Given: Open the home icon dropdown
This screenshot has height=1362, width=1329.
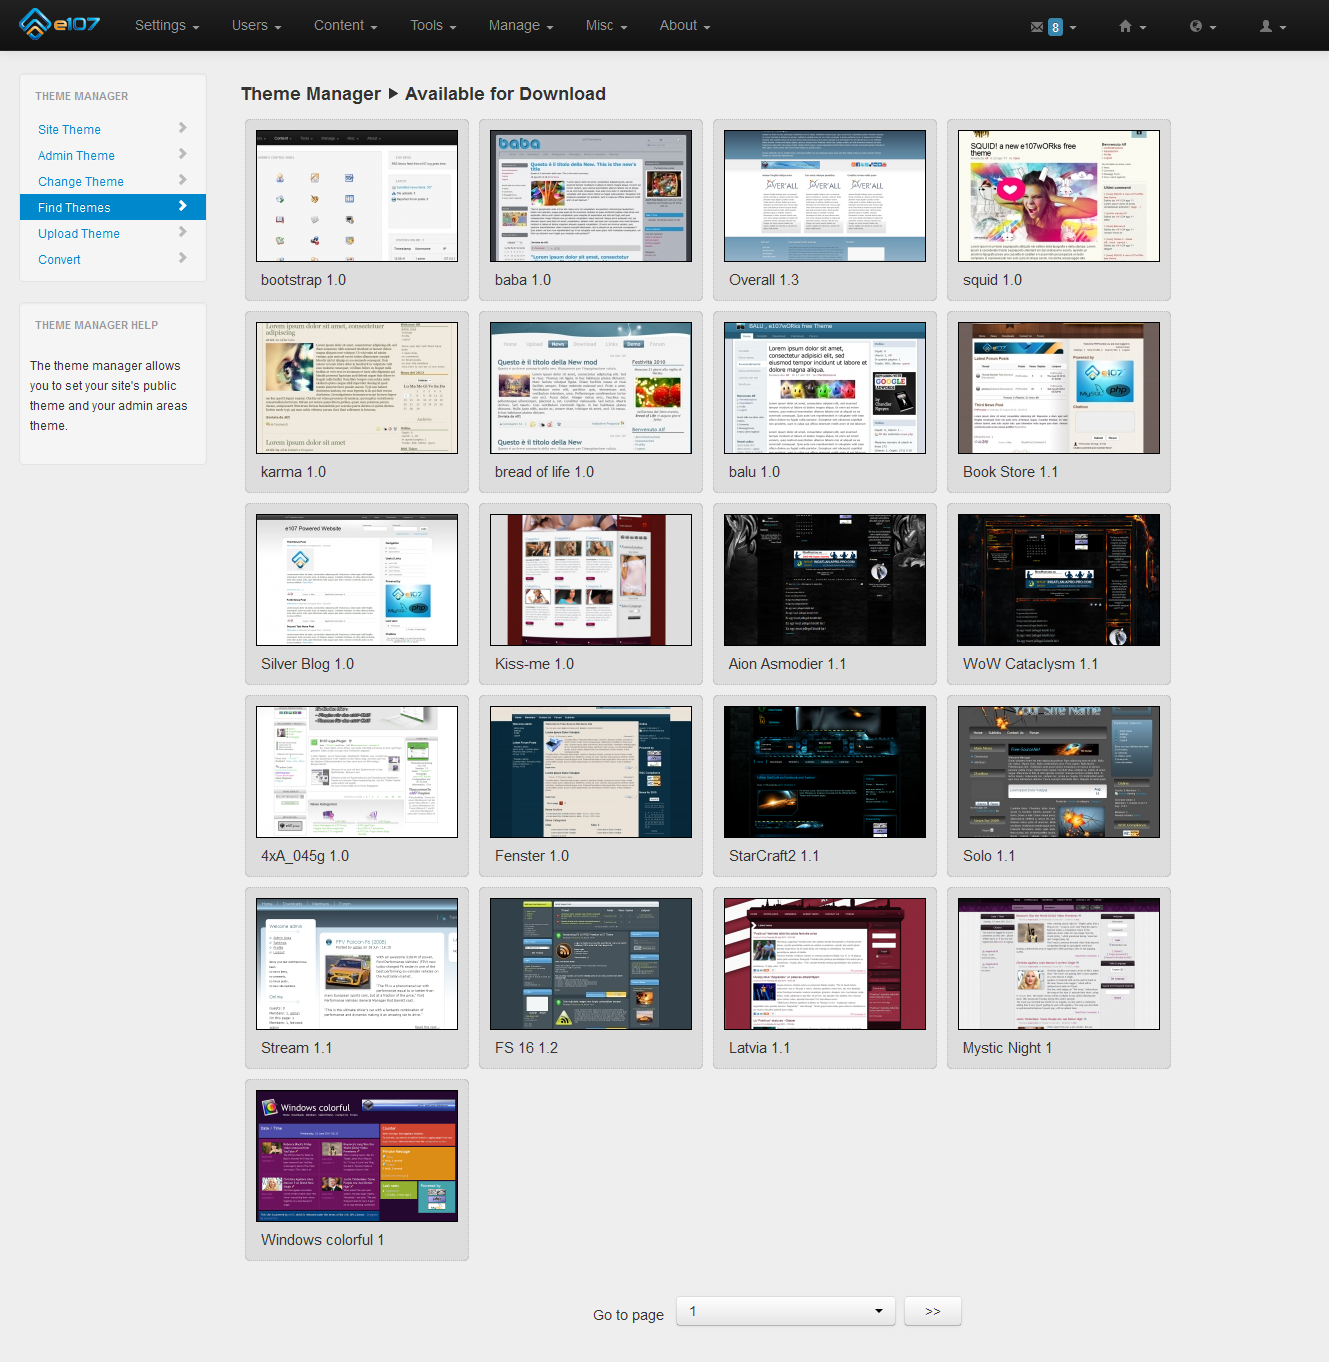Looking at the screenshot, I should pyautogui.click(x=1132, y=26).
